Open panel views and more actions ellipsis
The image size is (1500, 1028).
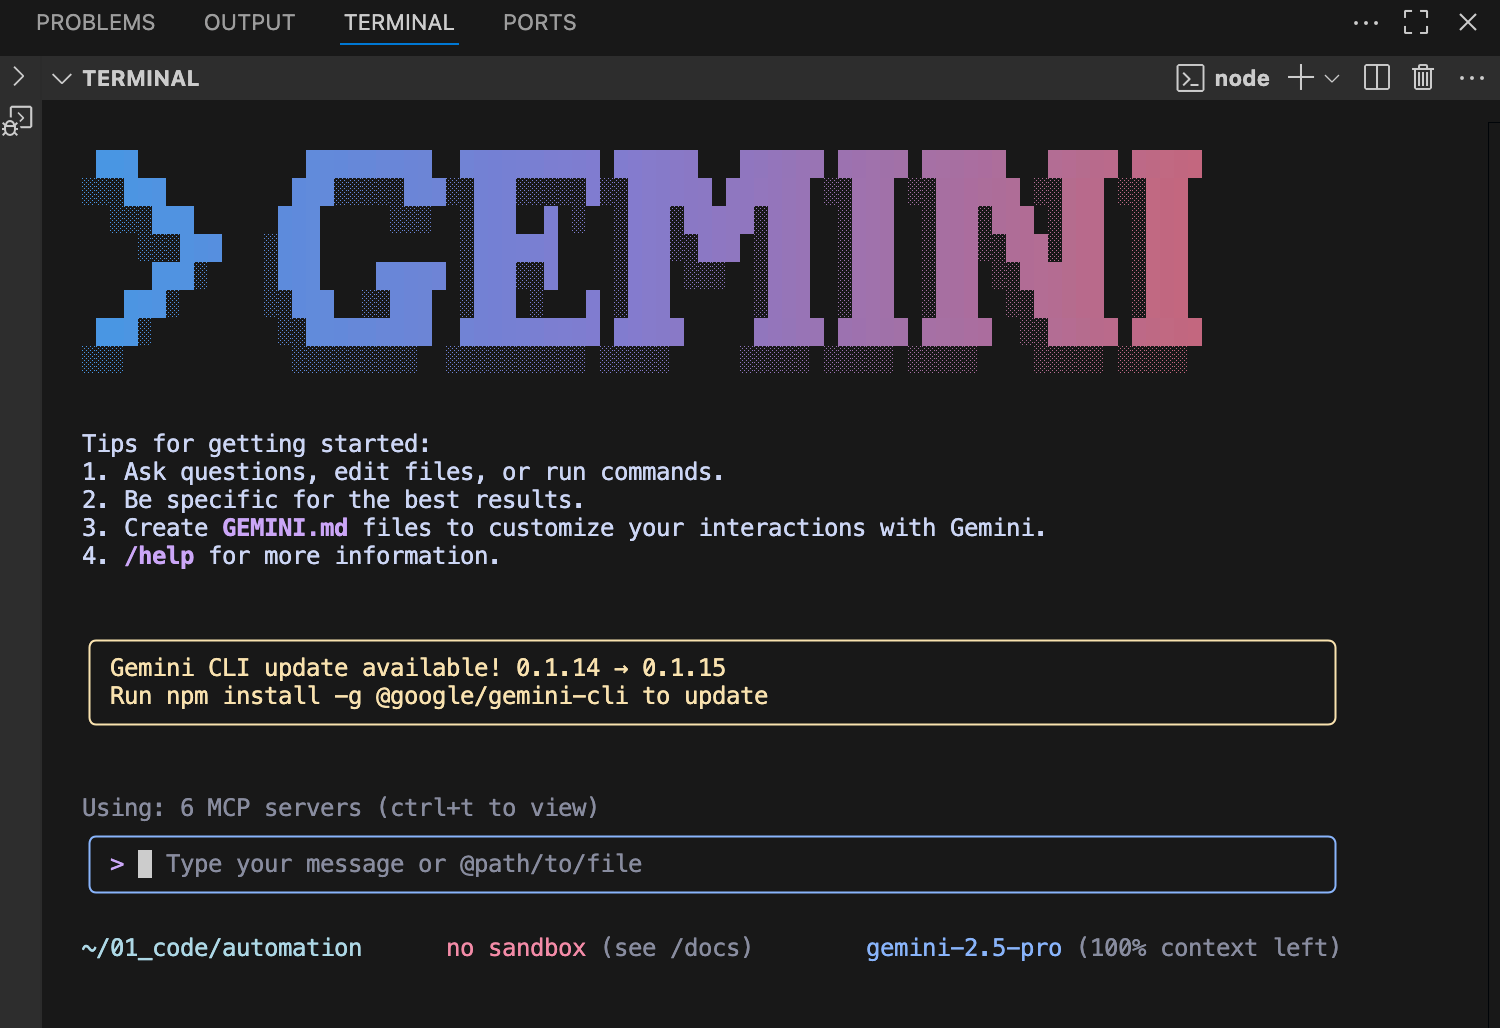[1366, 23]
